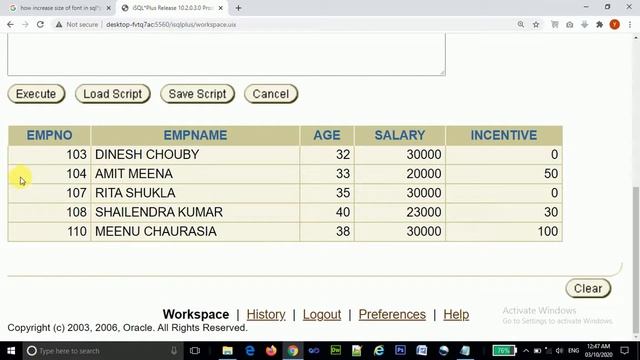Click the incentive 100 cell
The image size is (640, 360).
[504, 231]
